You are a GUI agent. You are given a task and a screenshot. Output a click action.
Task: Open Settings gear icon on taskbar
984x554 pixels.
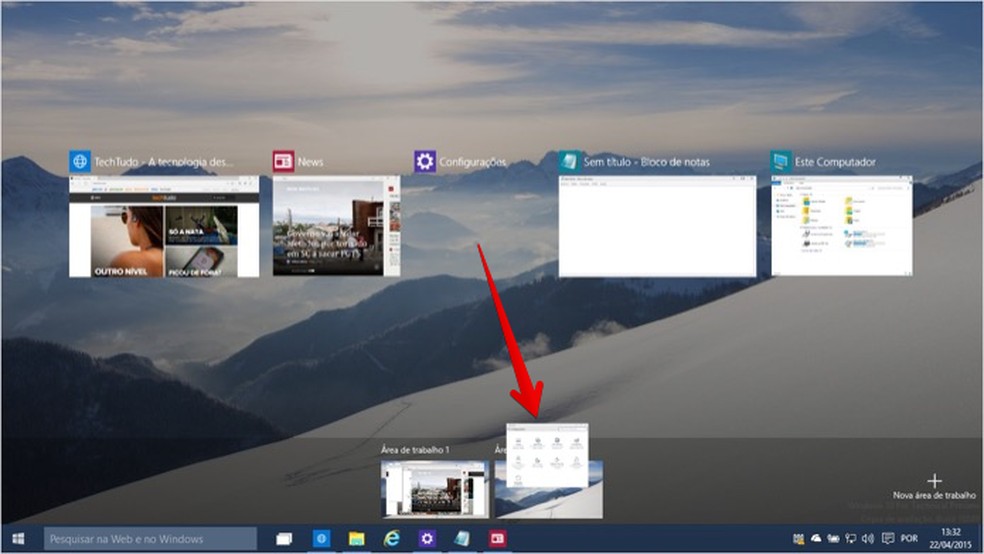coord(427,538)
